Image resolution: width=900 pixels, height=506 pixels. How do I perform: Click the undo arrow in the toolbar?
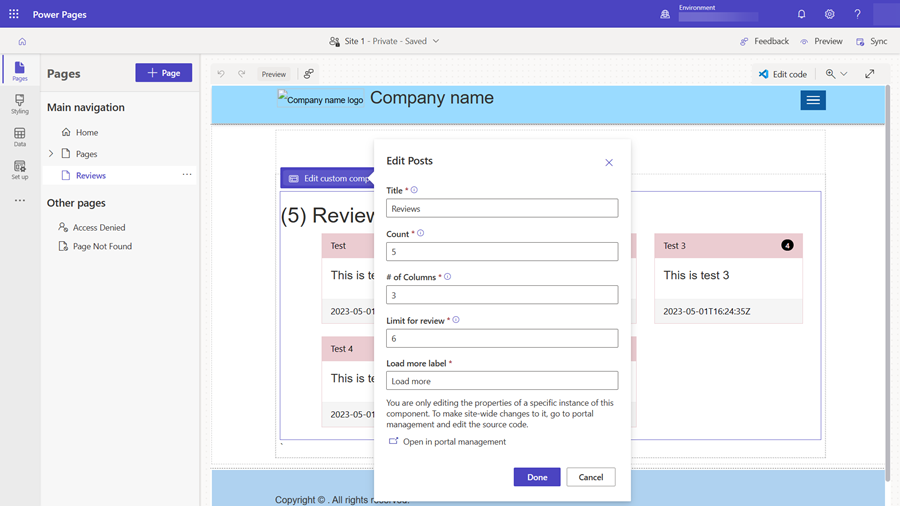pyautogui.click(x=221, y=74)
